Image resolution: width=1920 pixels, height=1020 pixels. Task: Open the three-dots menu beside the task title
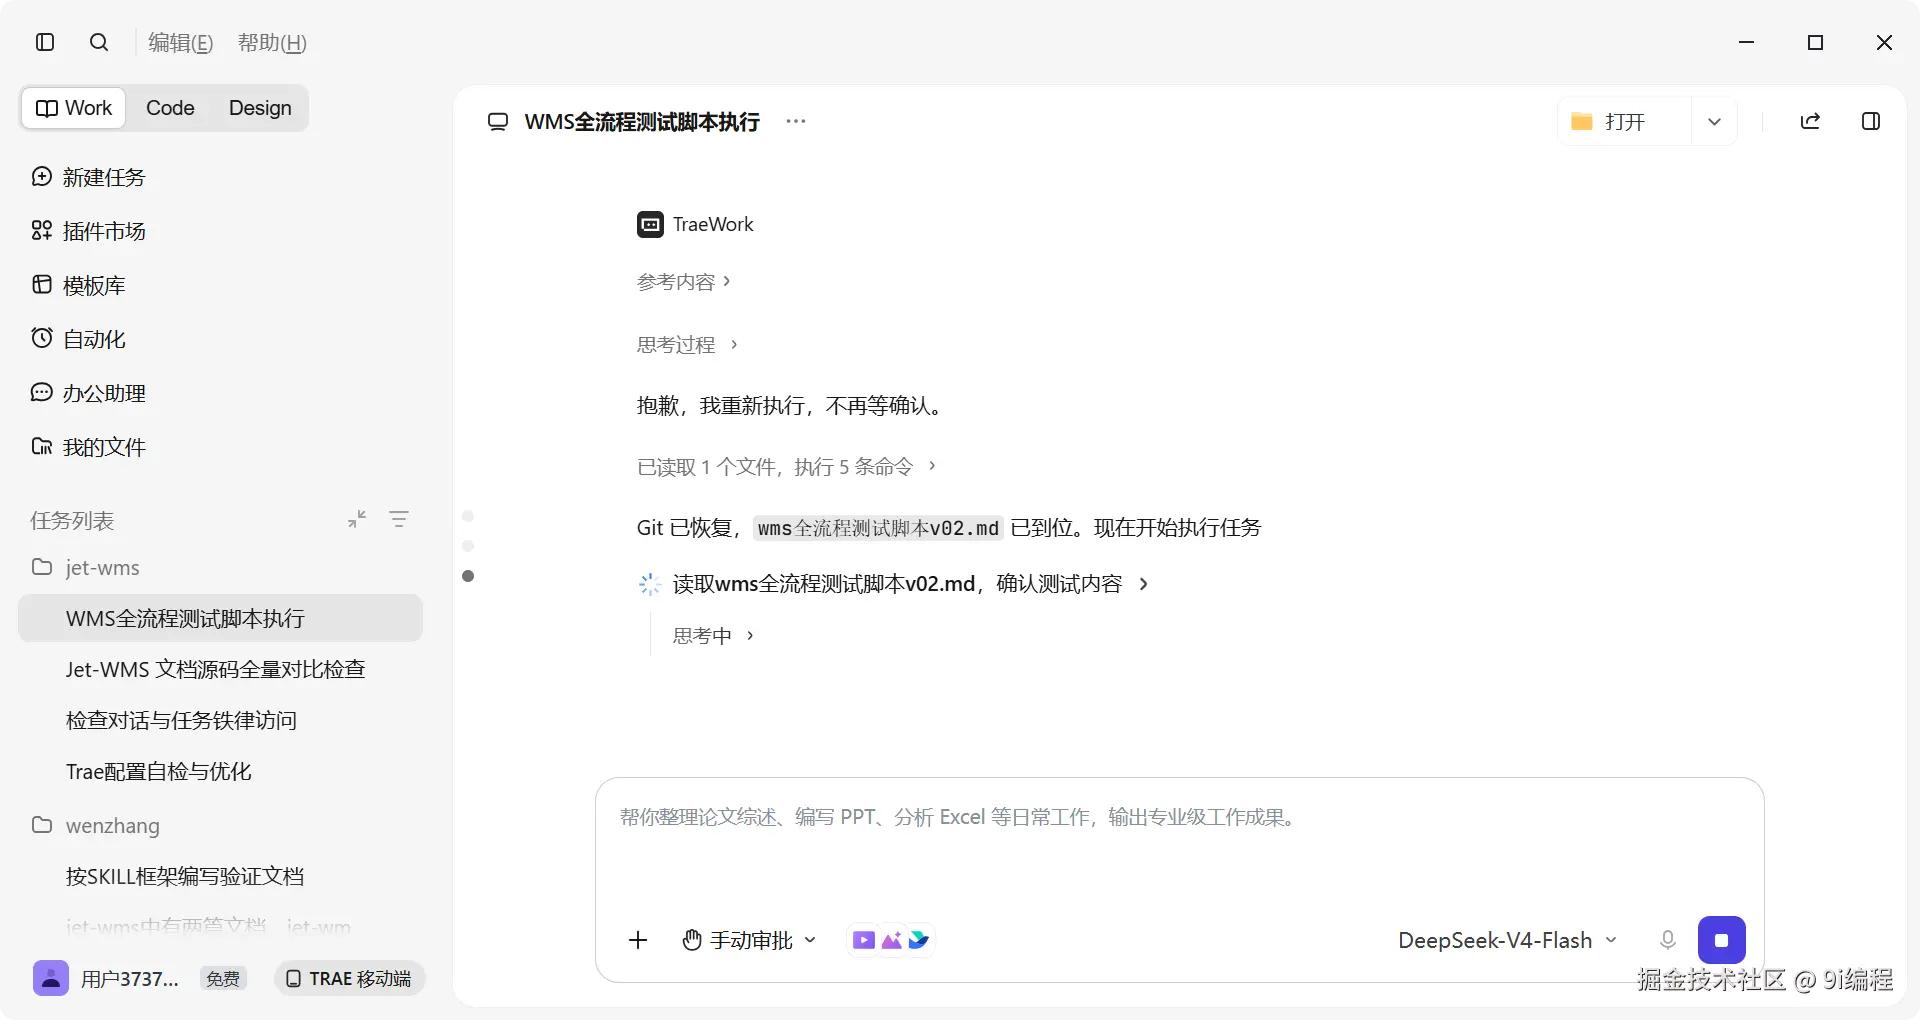[x=796, y=121]
